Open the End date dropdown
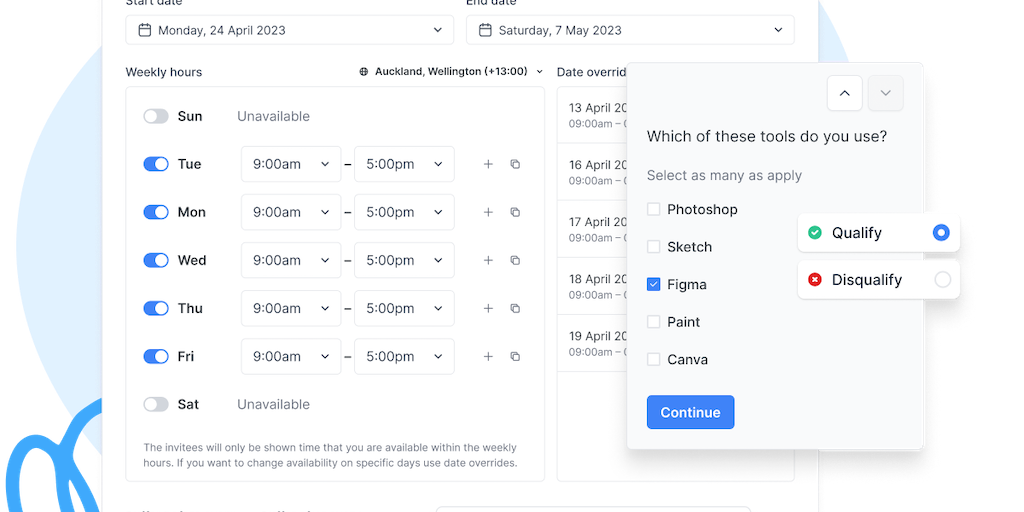1024x512 pixels. [x=630, y=30]
